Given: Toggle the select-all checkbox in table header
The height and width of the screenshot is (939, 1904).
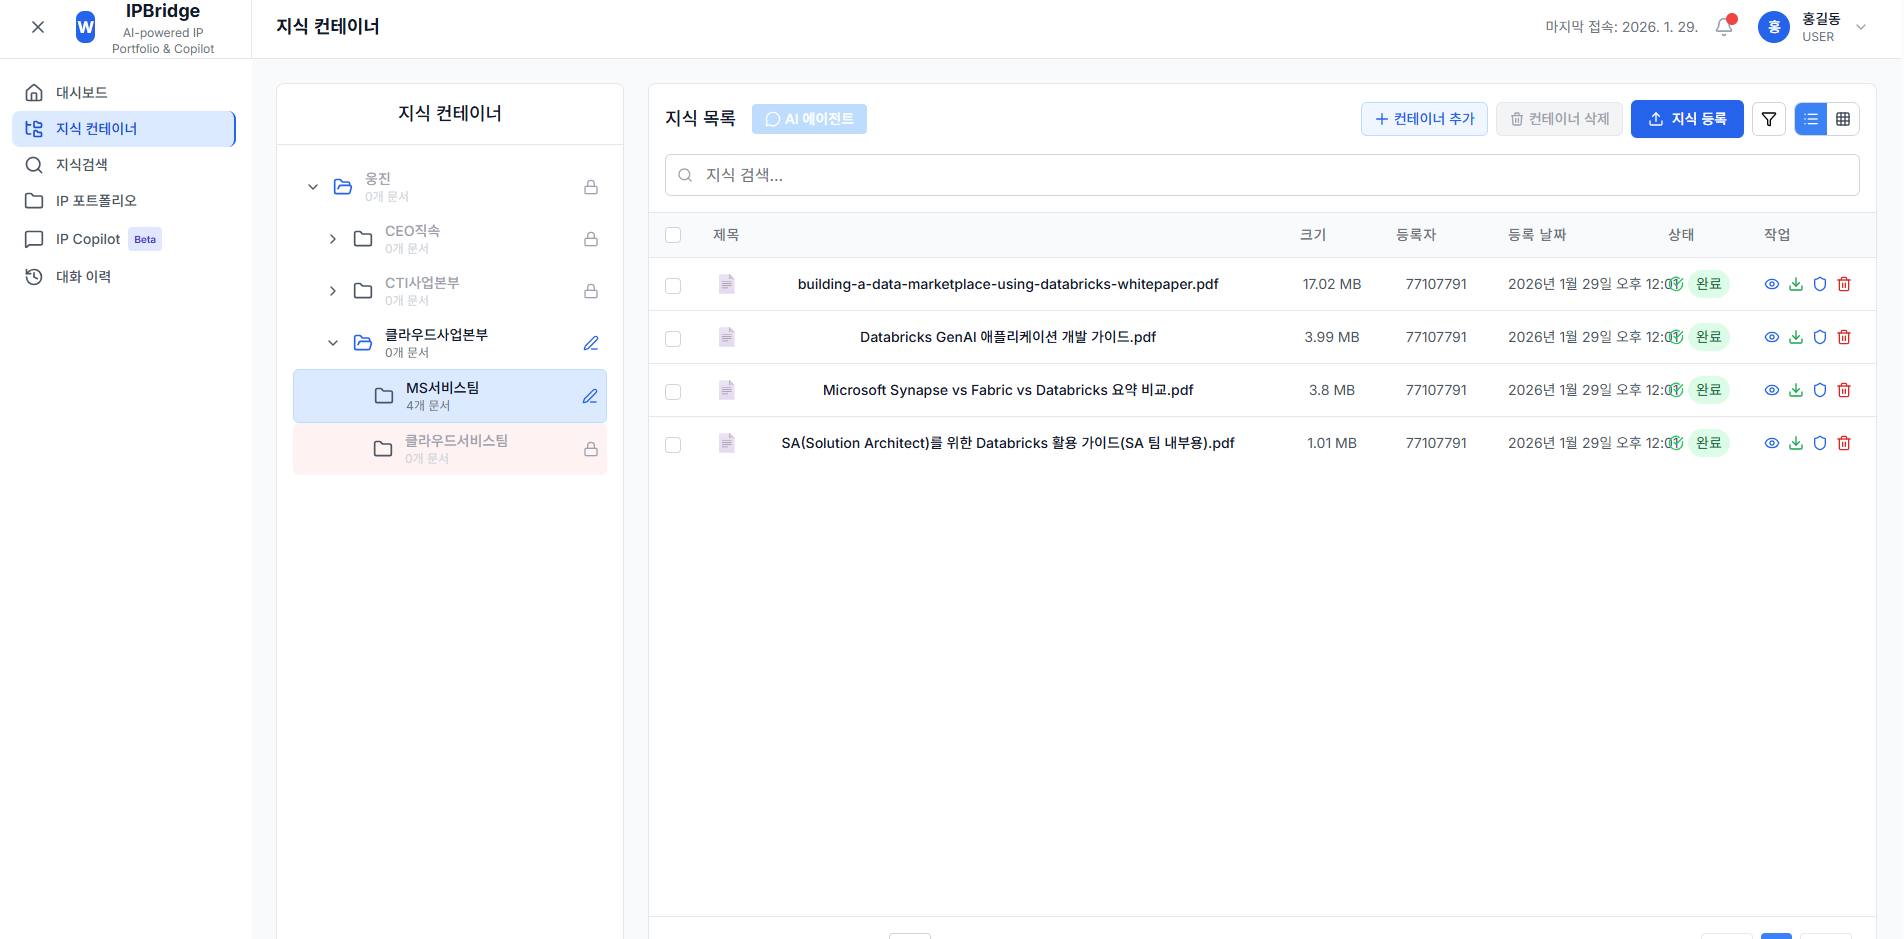Looking at the screenshot, I should click(673, 235).
